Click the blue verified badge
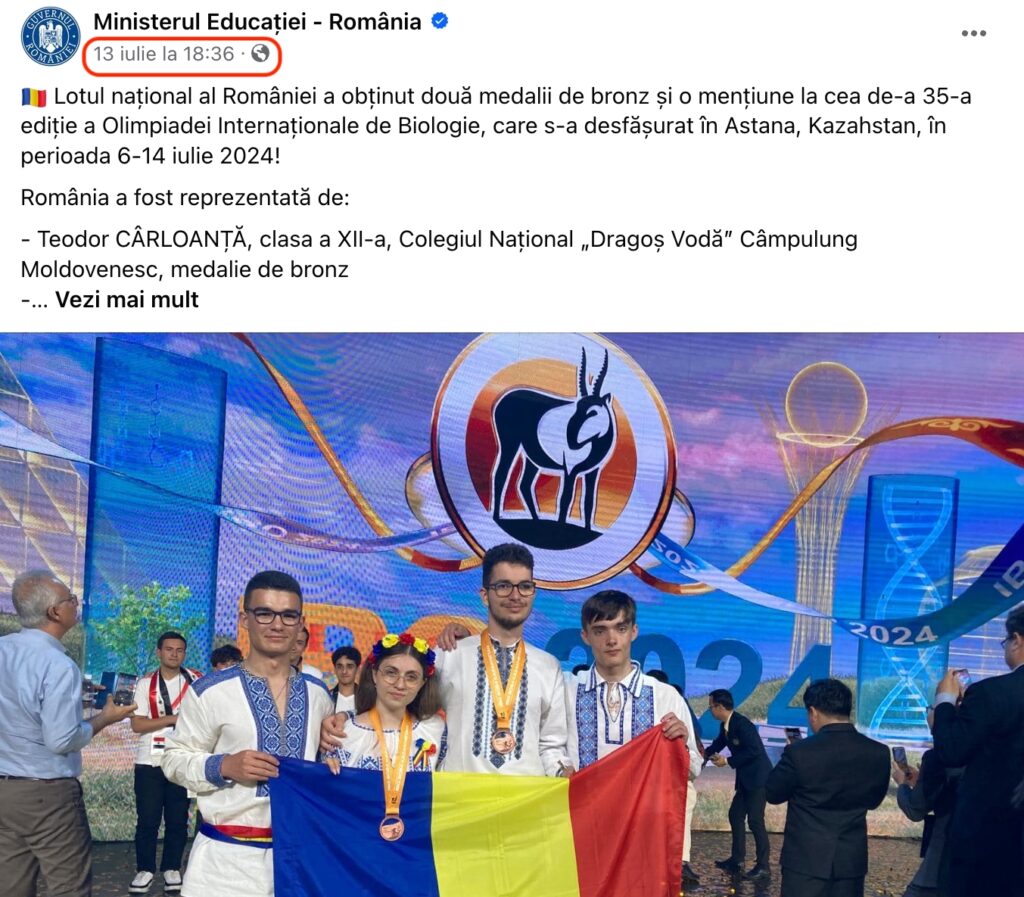This screenshot has height=897, width=1024. point(440,21)
